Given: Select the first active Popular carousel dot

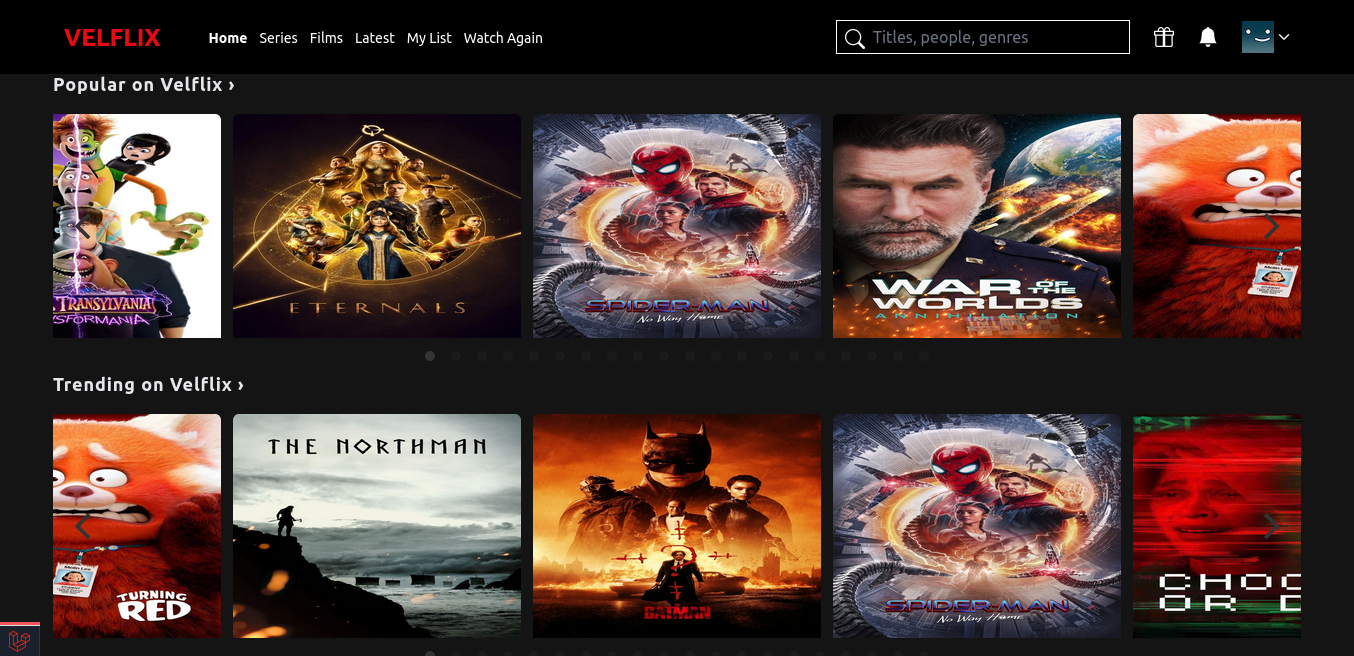Looking at the screenshot, I should 430,356.
